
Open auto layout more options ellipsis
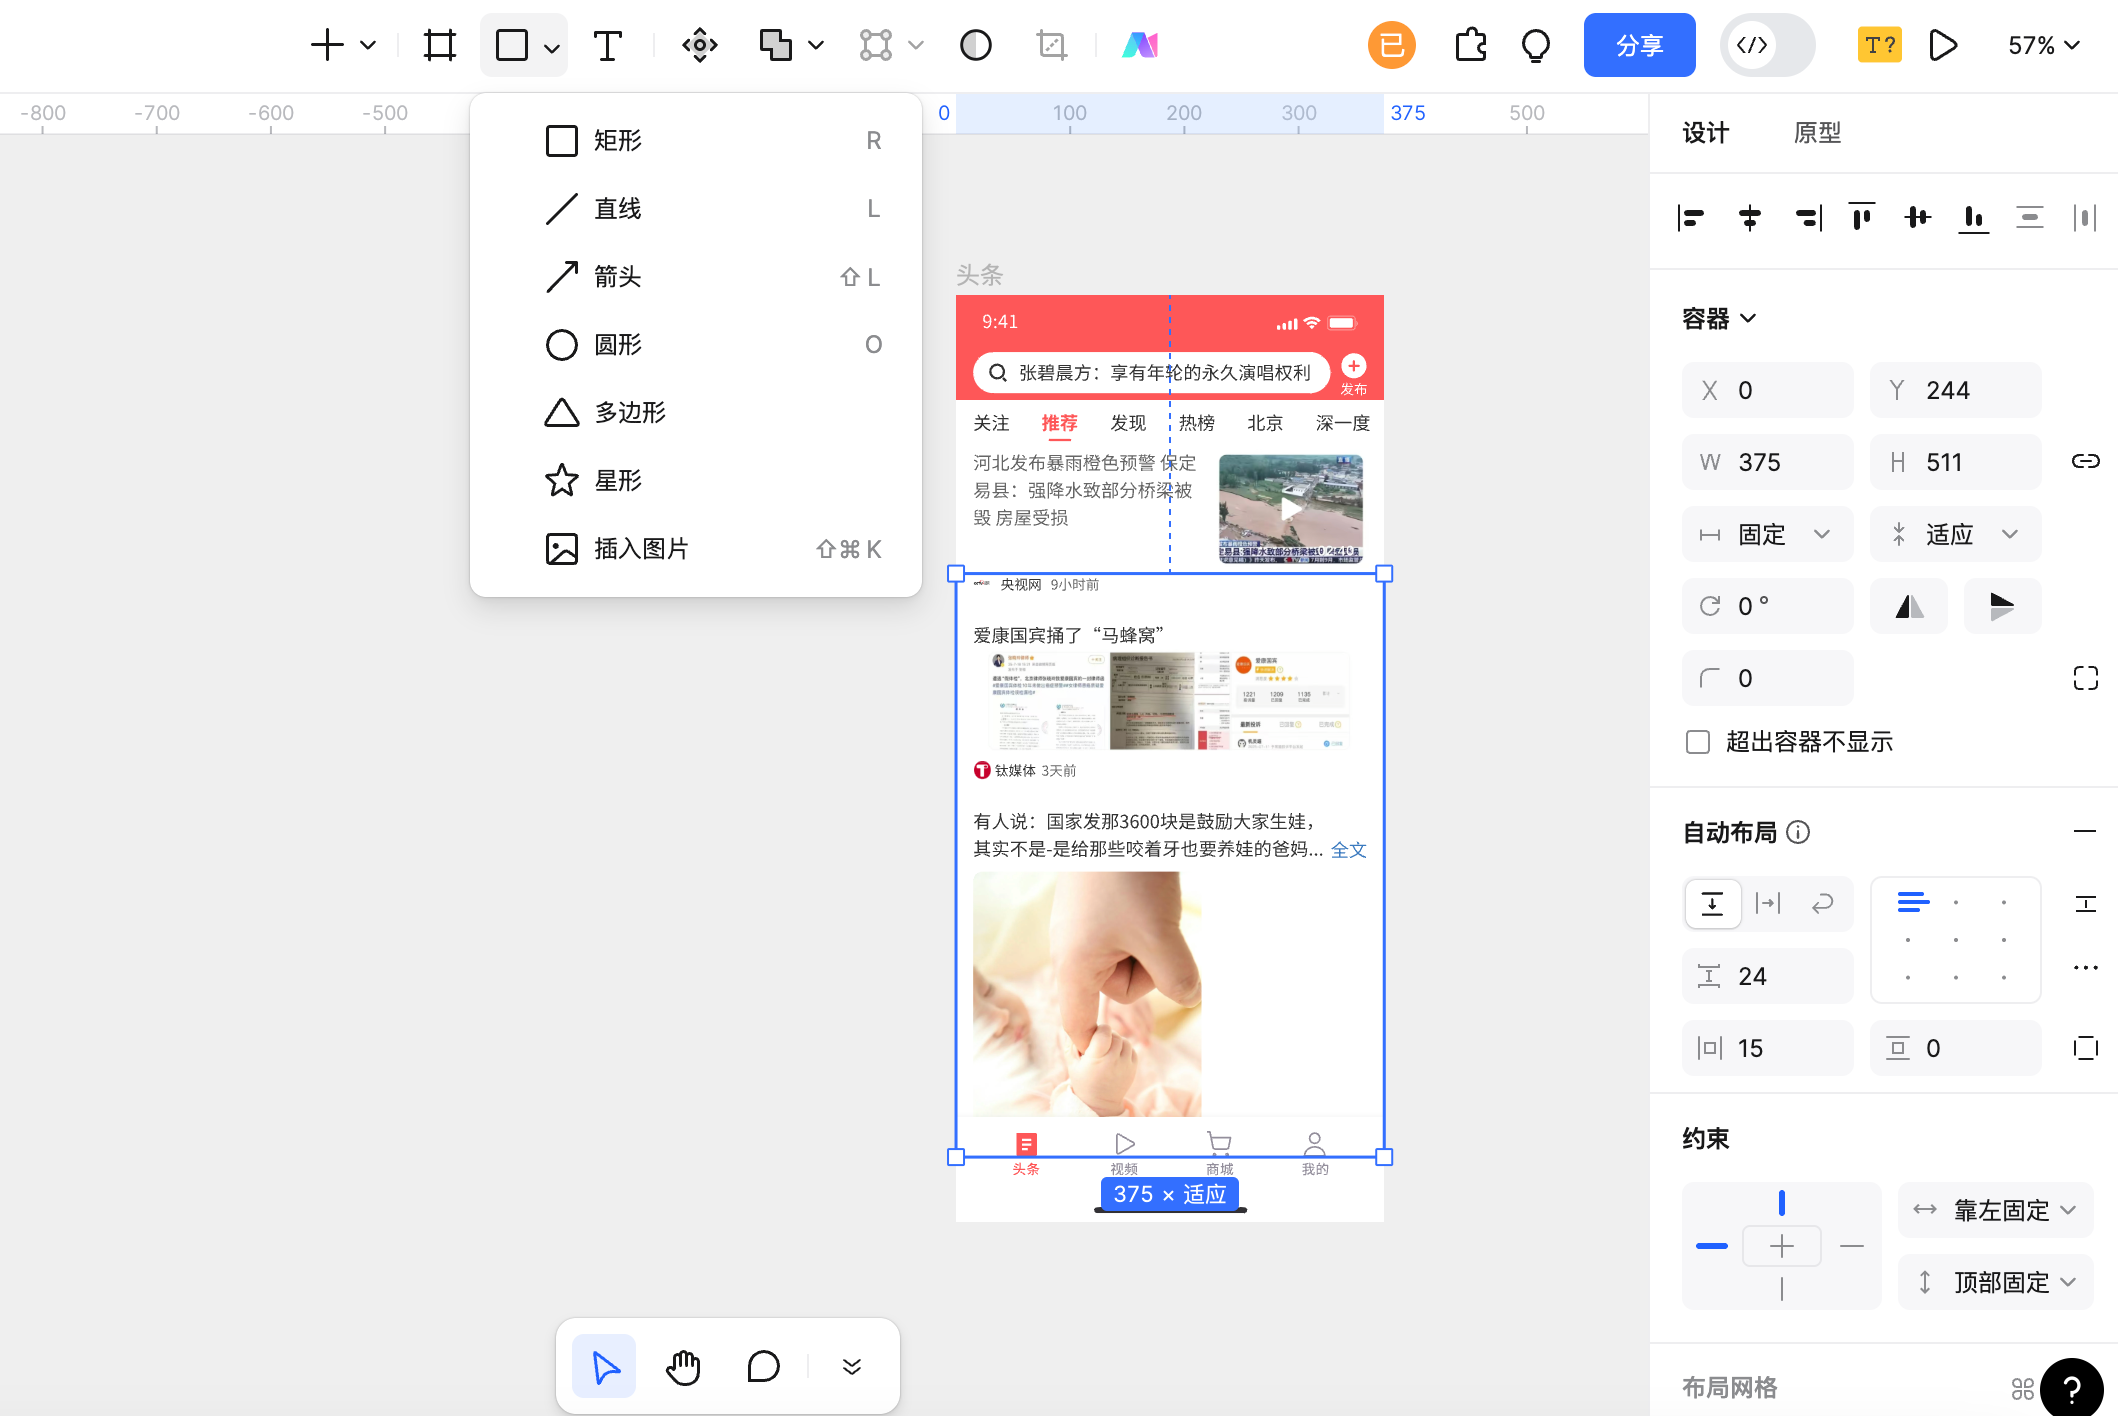point(2085,967)
